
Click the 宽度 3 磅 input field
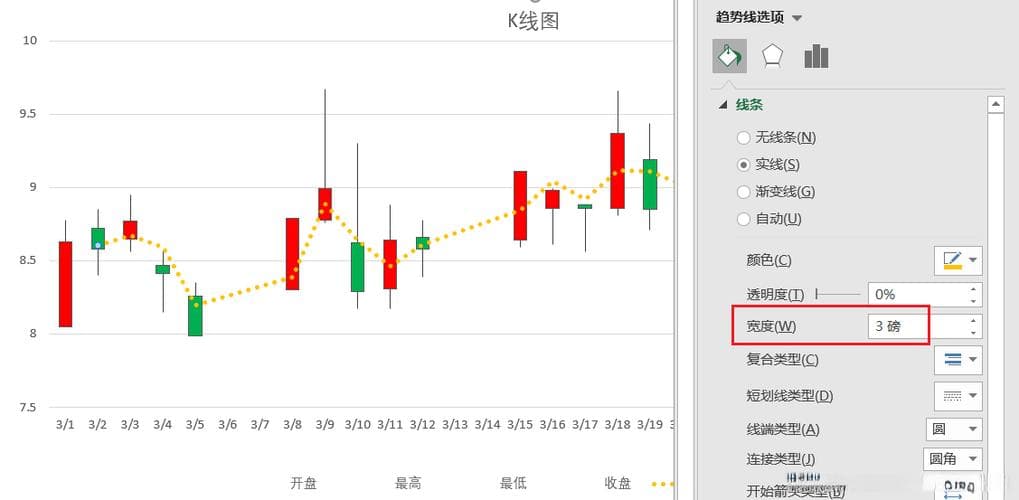pyautogui.click(x=916, y=326)
